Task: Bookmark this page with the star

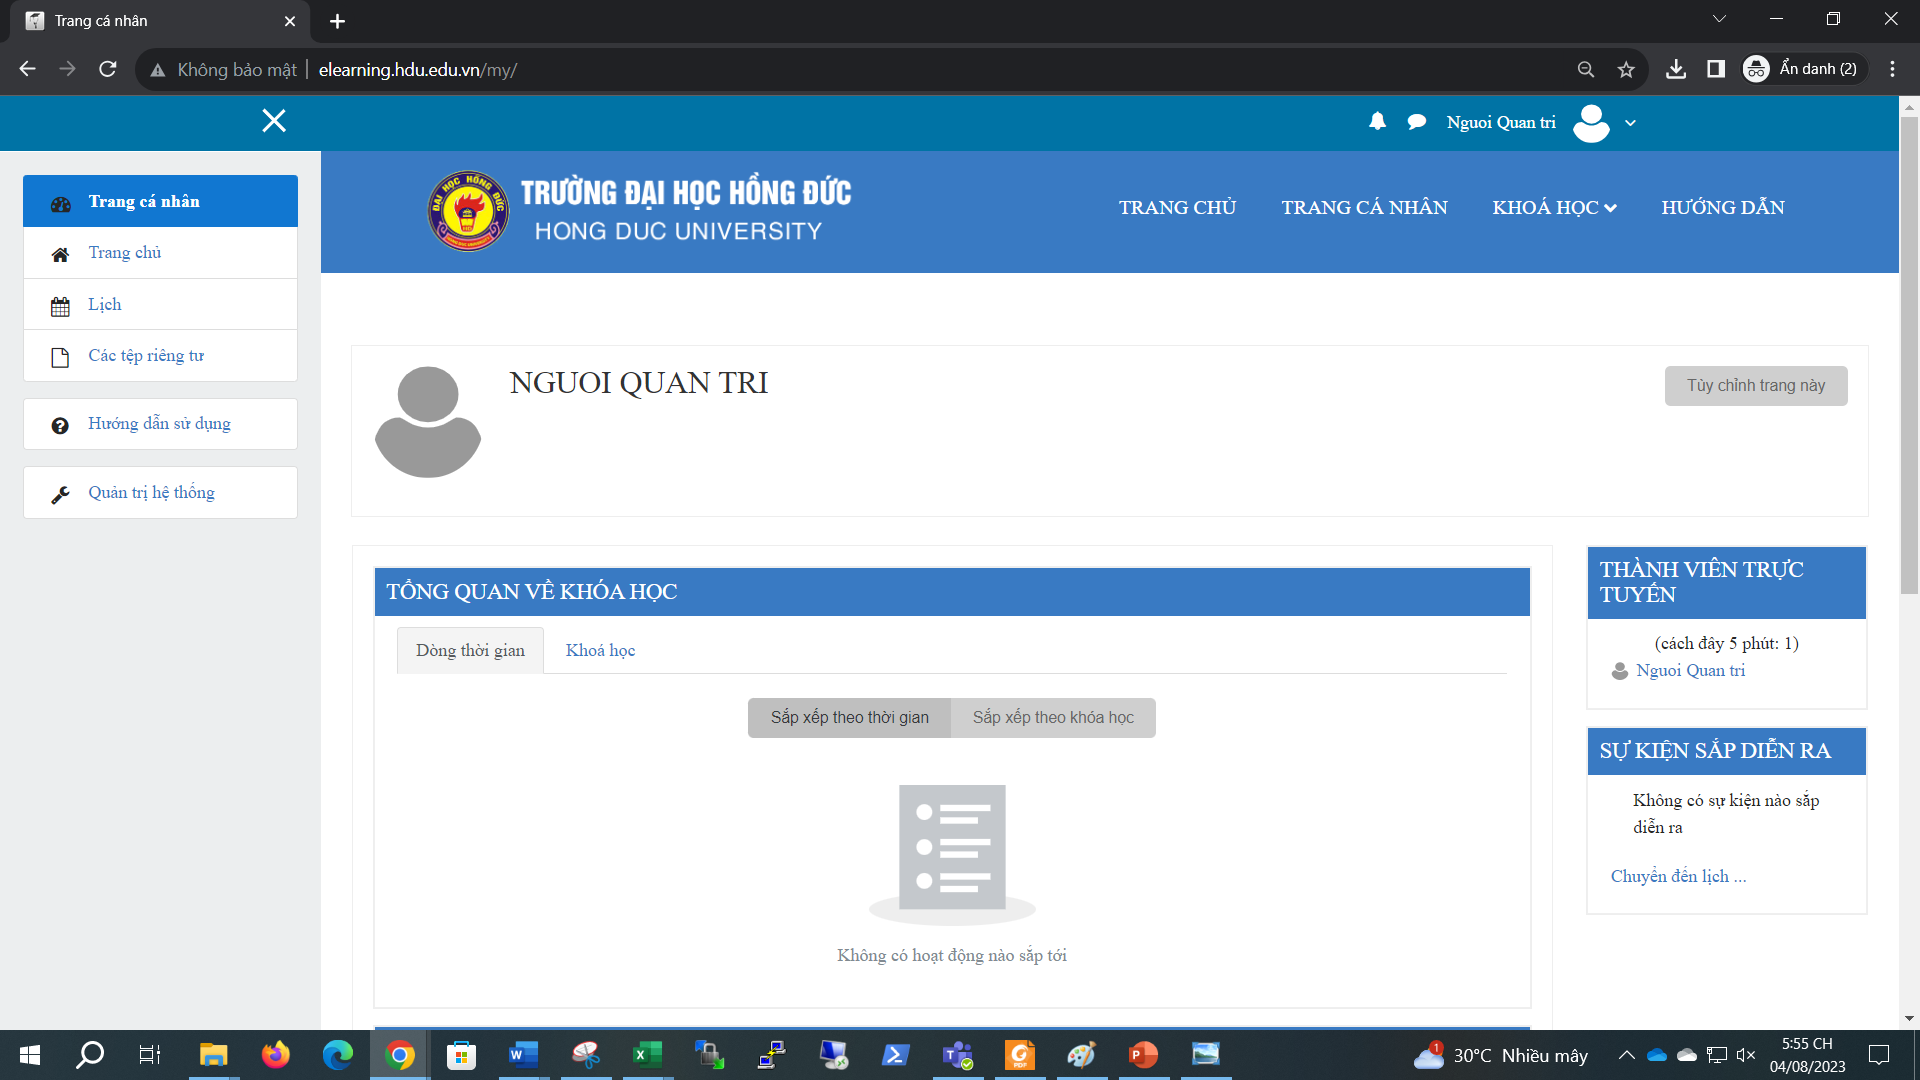Action: pyautogui.click(x=1626, y=69)
